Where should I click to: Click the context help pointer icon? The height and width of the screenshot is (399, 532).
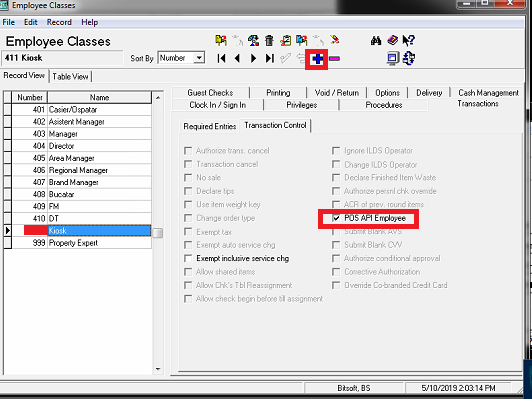408,41
